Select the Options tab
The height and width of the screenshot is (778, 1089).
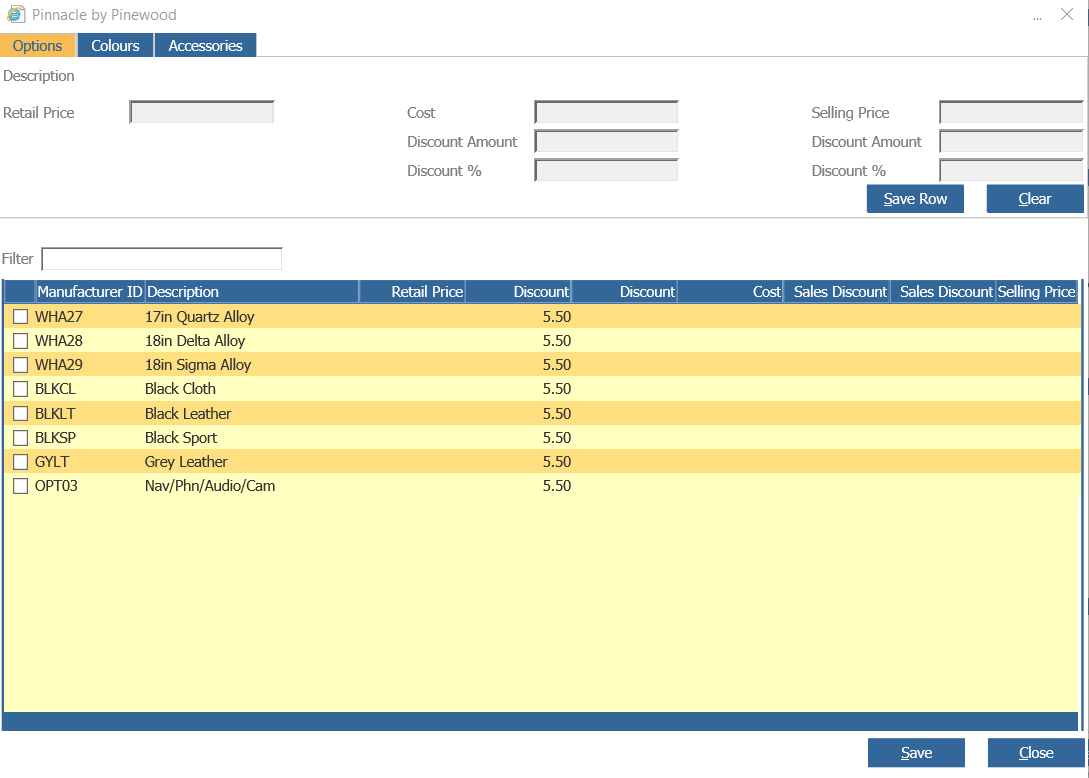coord(38,45)
